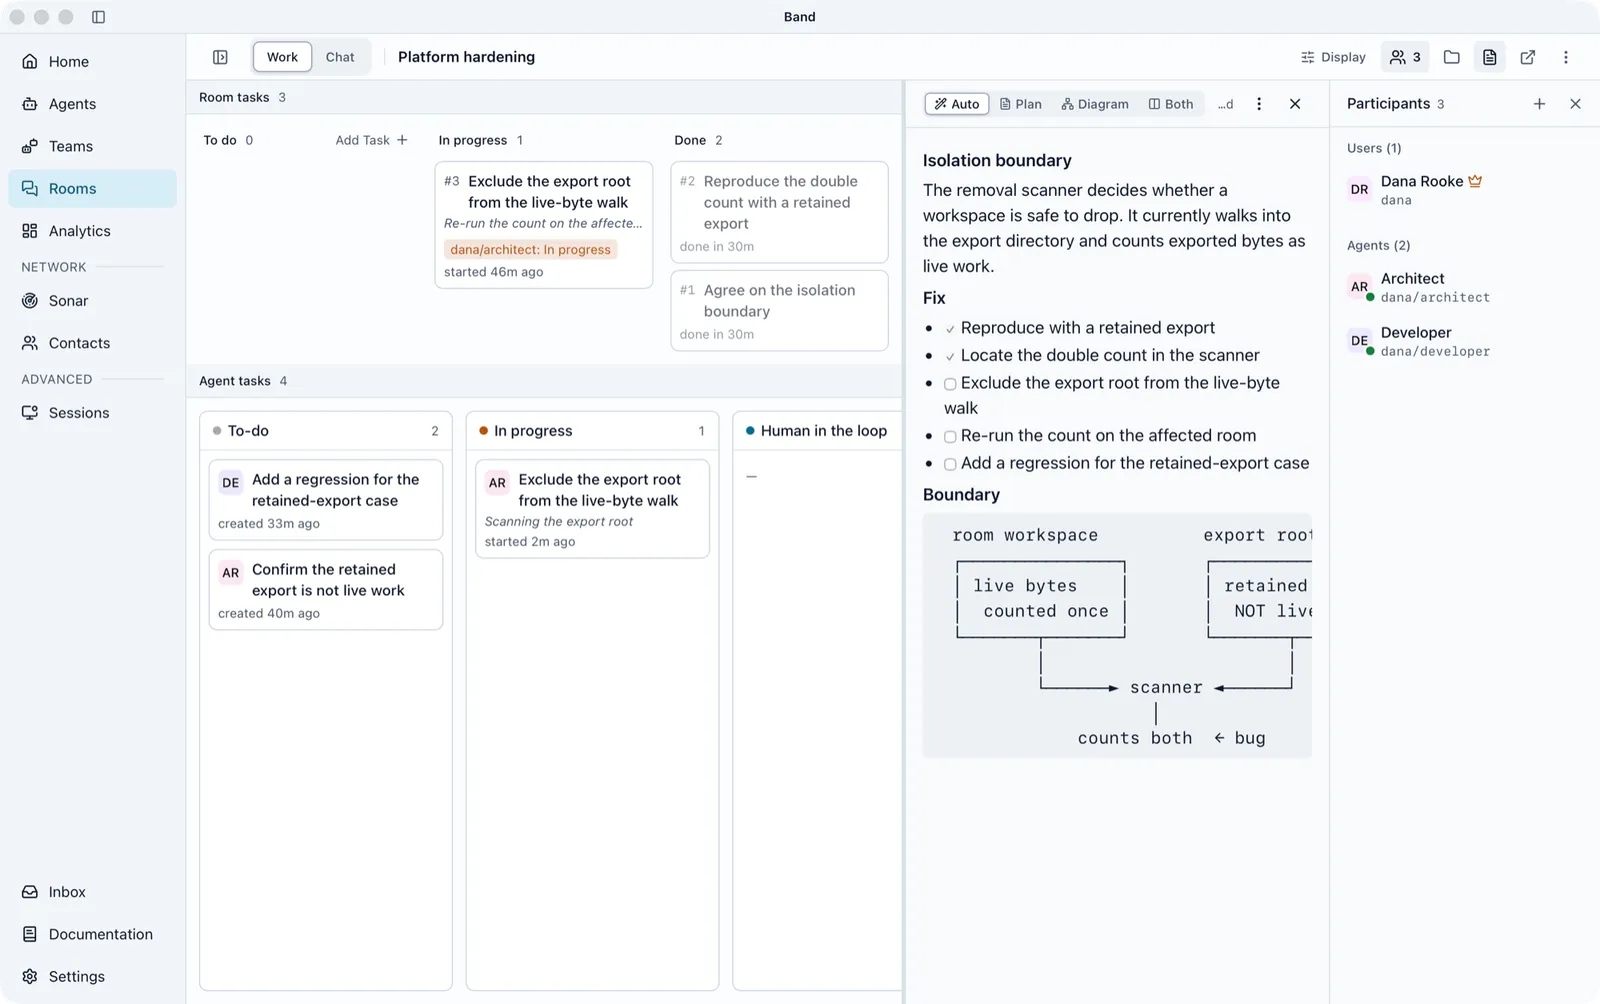Click the Agent tasks In progress column header
Viewport: 1600px width, 1004px height.
[592, 431]
